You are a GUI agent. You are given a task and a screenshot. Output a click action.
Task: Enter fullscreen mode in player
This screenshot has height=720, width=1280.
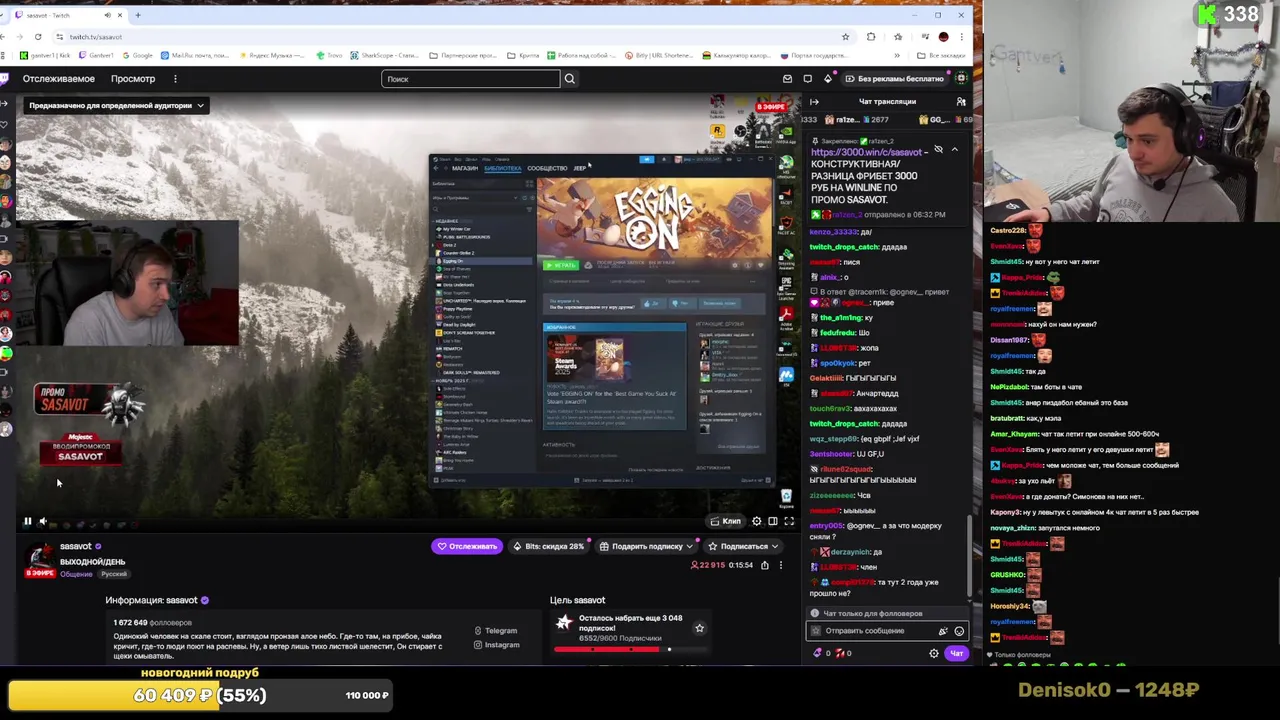coord(789,521)
